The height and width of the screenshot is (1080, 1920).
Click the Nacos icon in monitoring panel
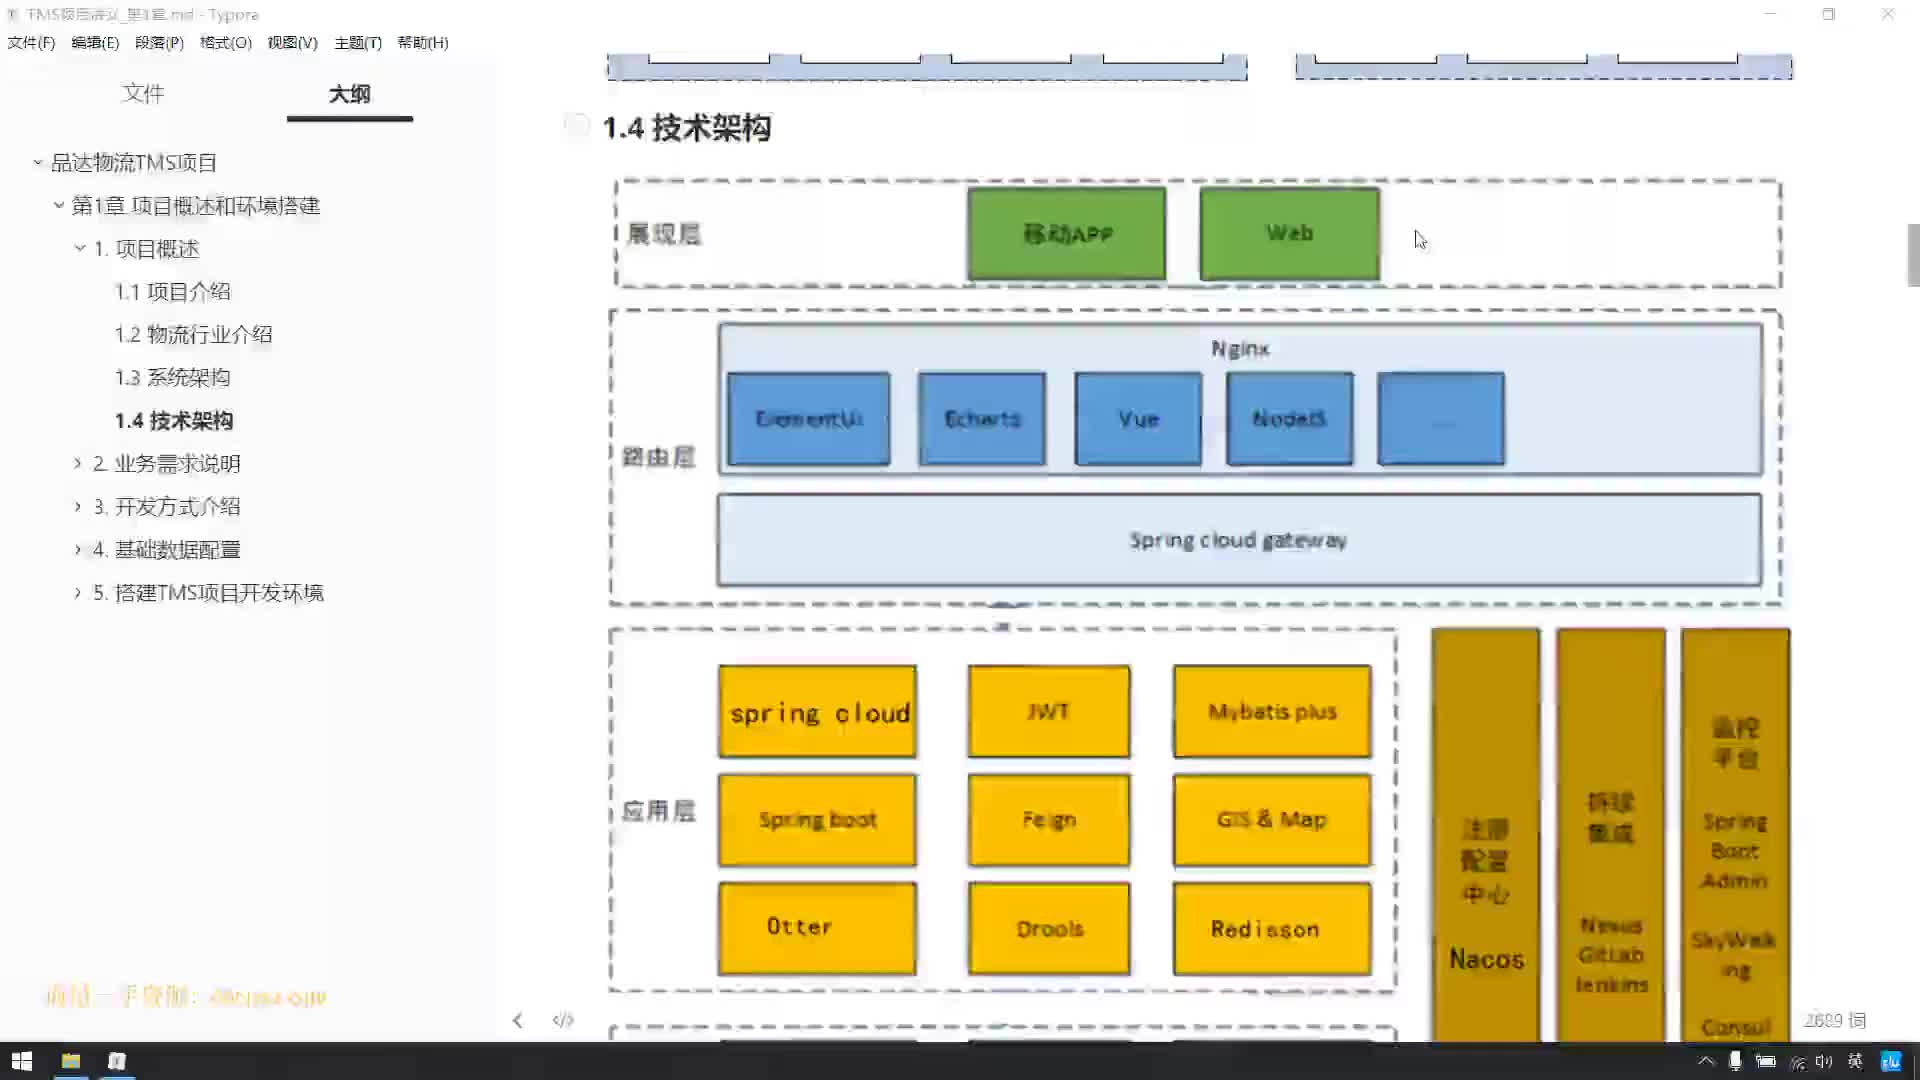tap(1485, 959)
